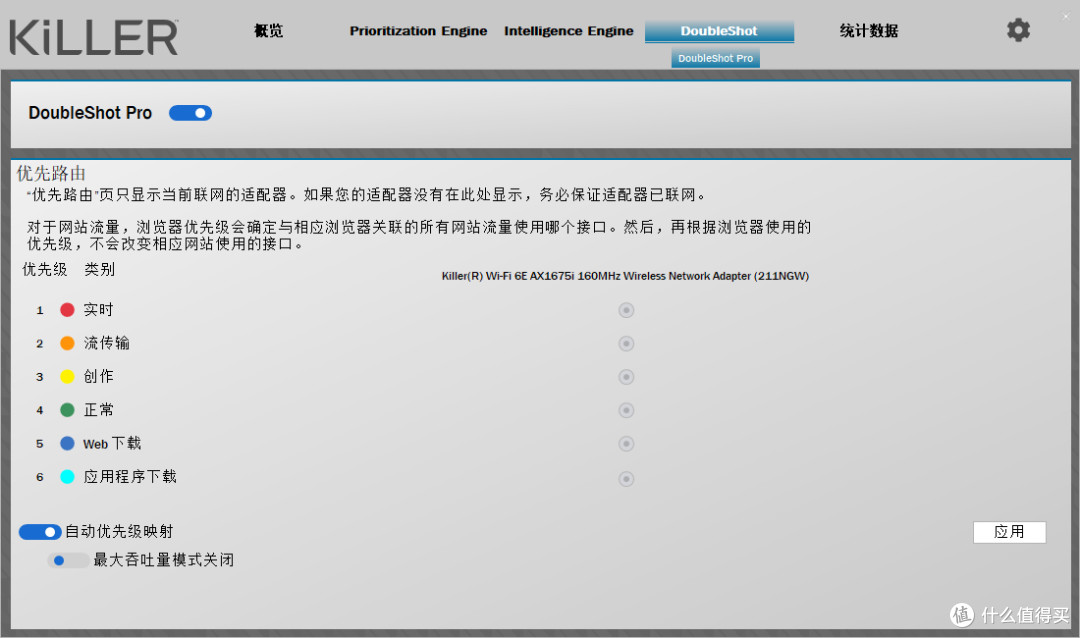1080x638 pixels.
Task: Toggle the DoubleShot Pro switch
Action: [191, 113]
